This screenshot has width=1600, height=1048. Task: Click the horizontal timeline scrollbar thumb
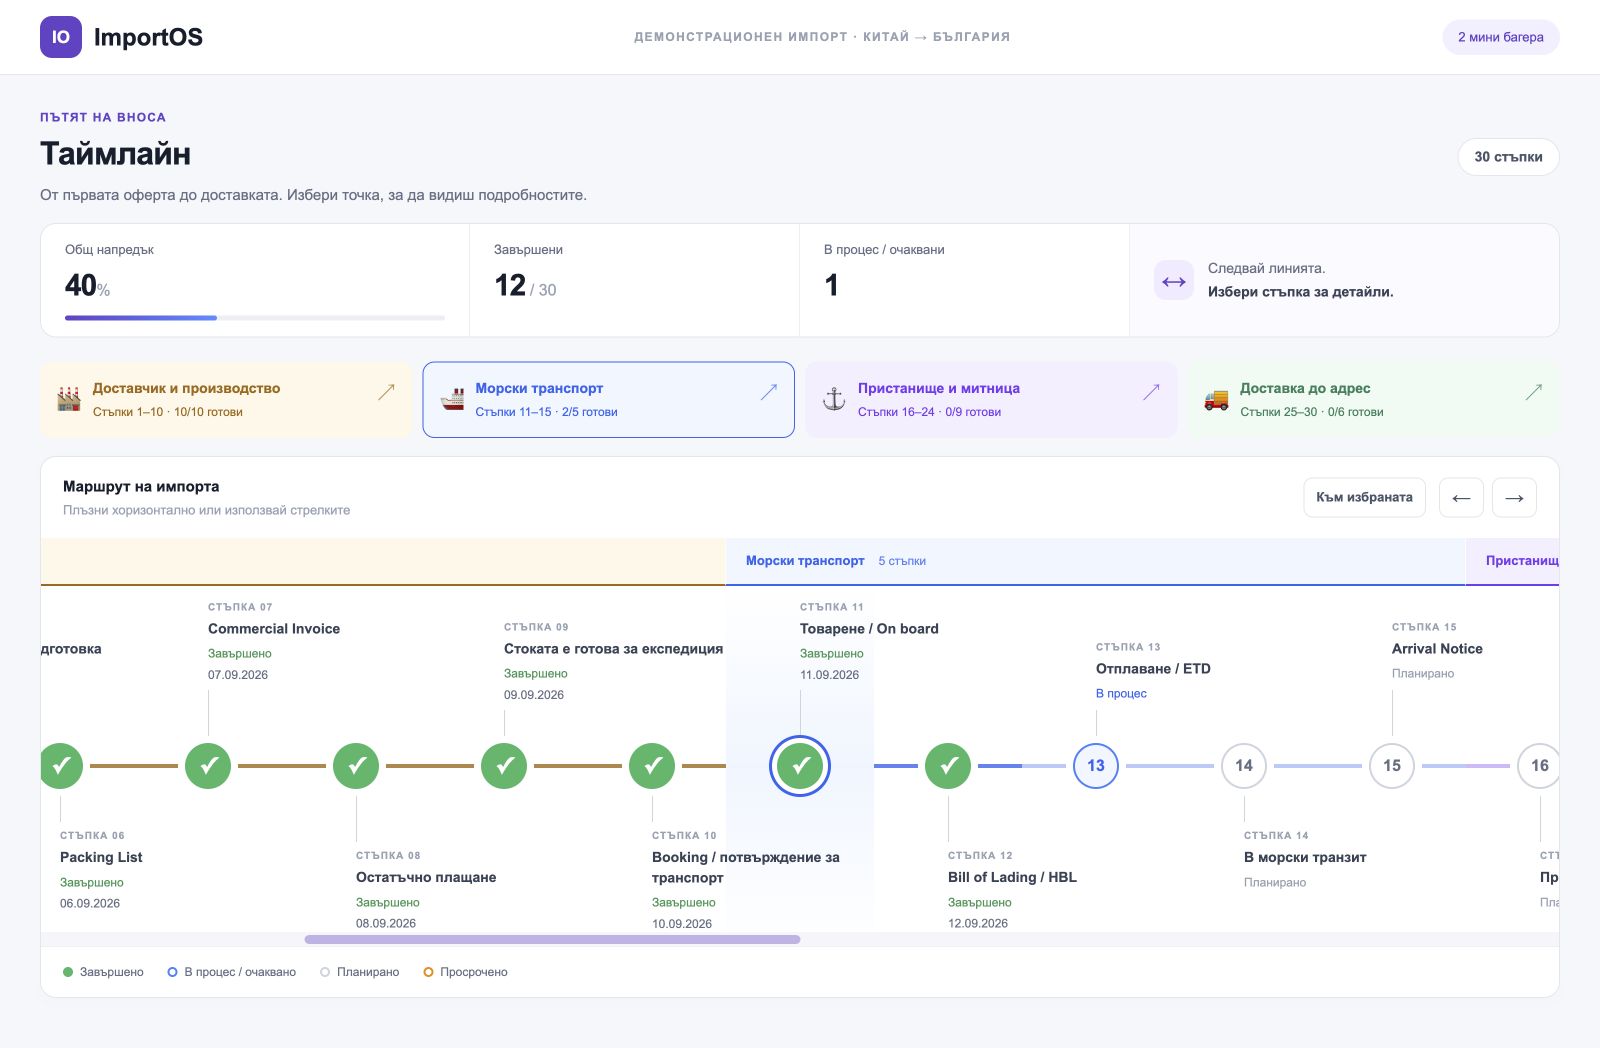[x=552, y=940]
